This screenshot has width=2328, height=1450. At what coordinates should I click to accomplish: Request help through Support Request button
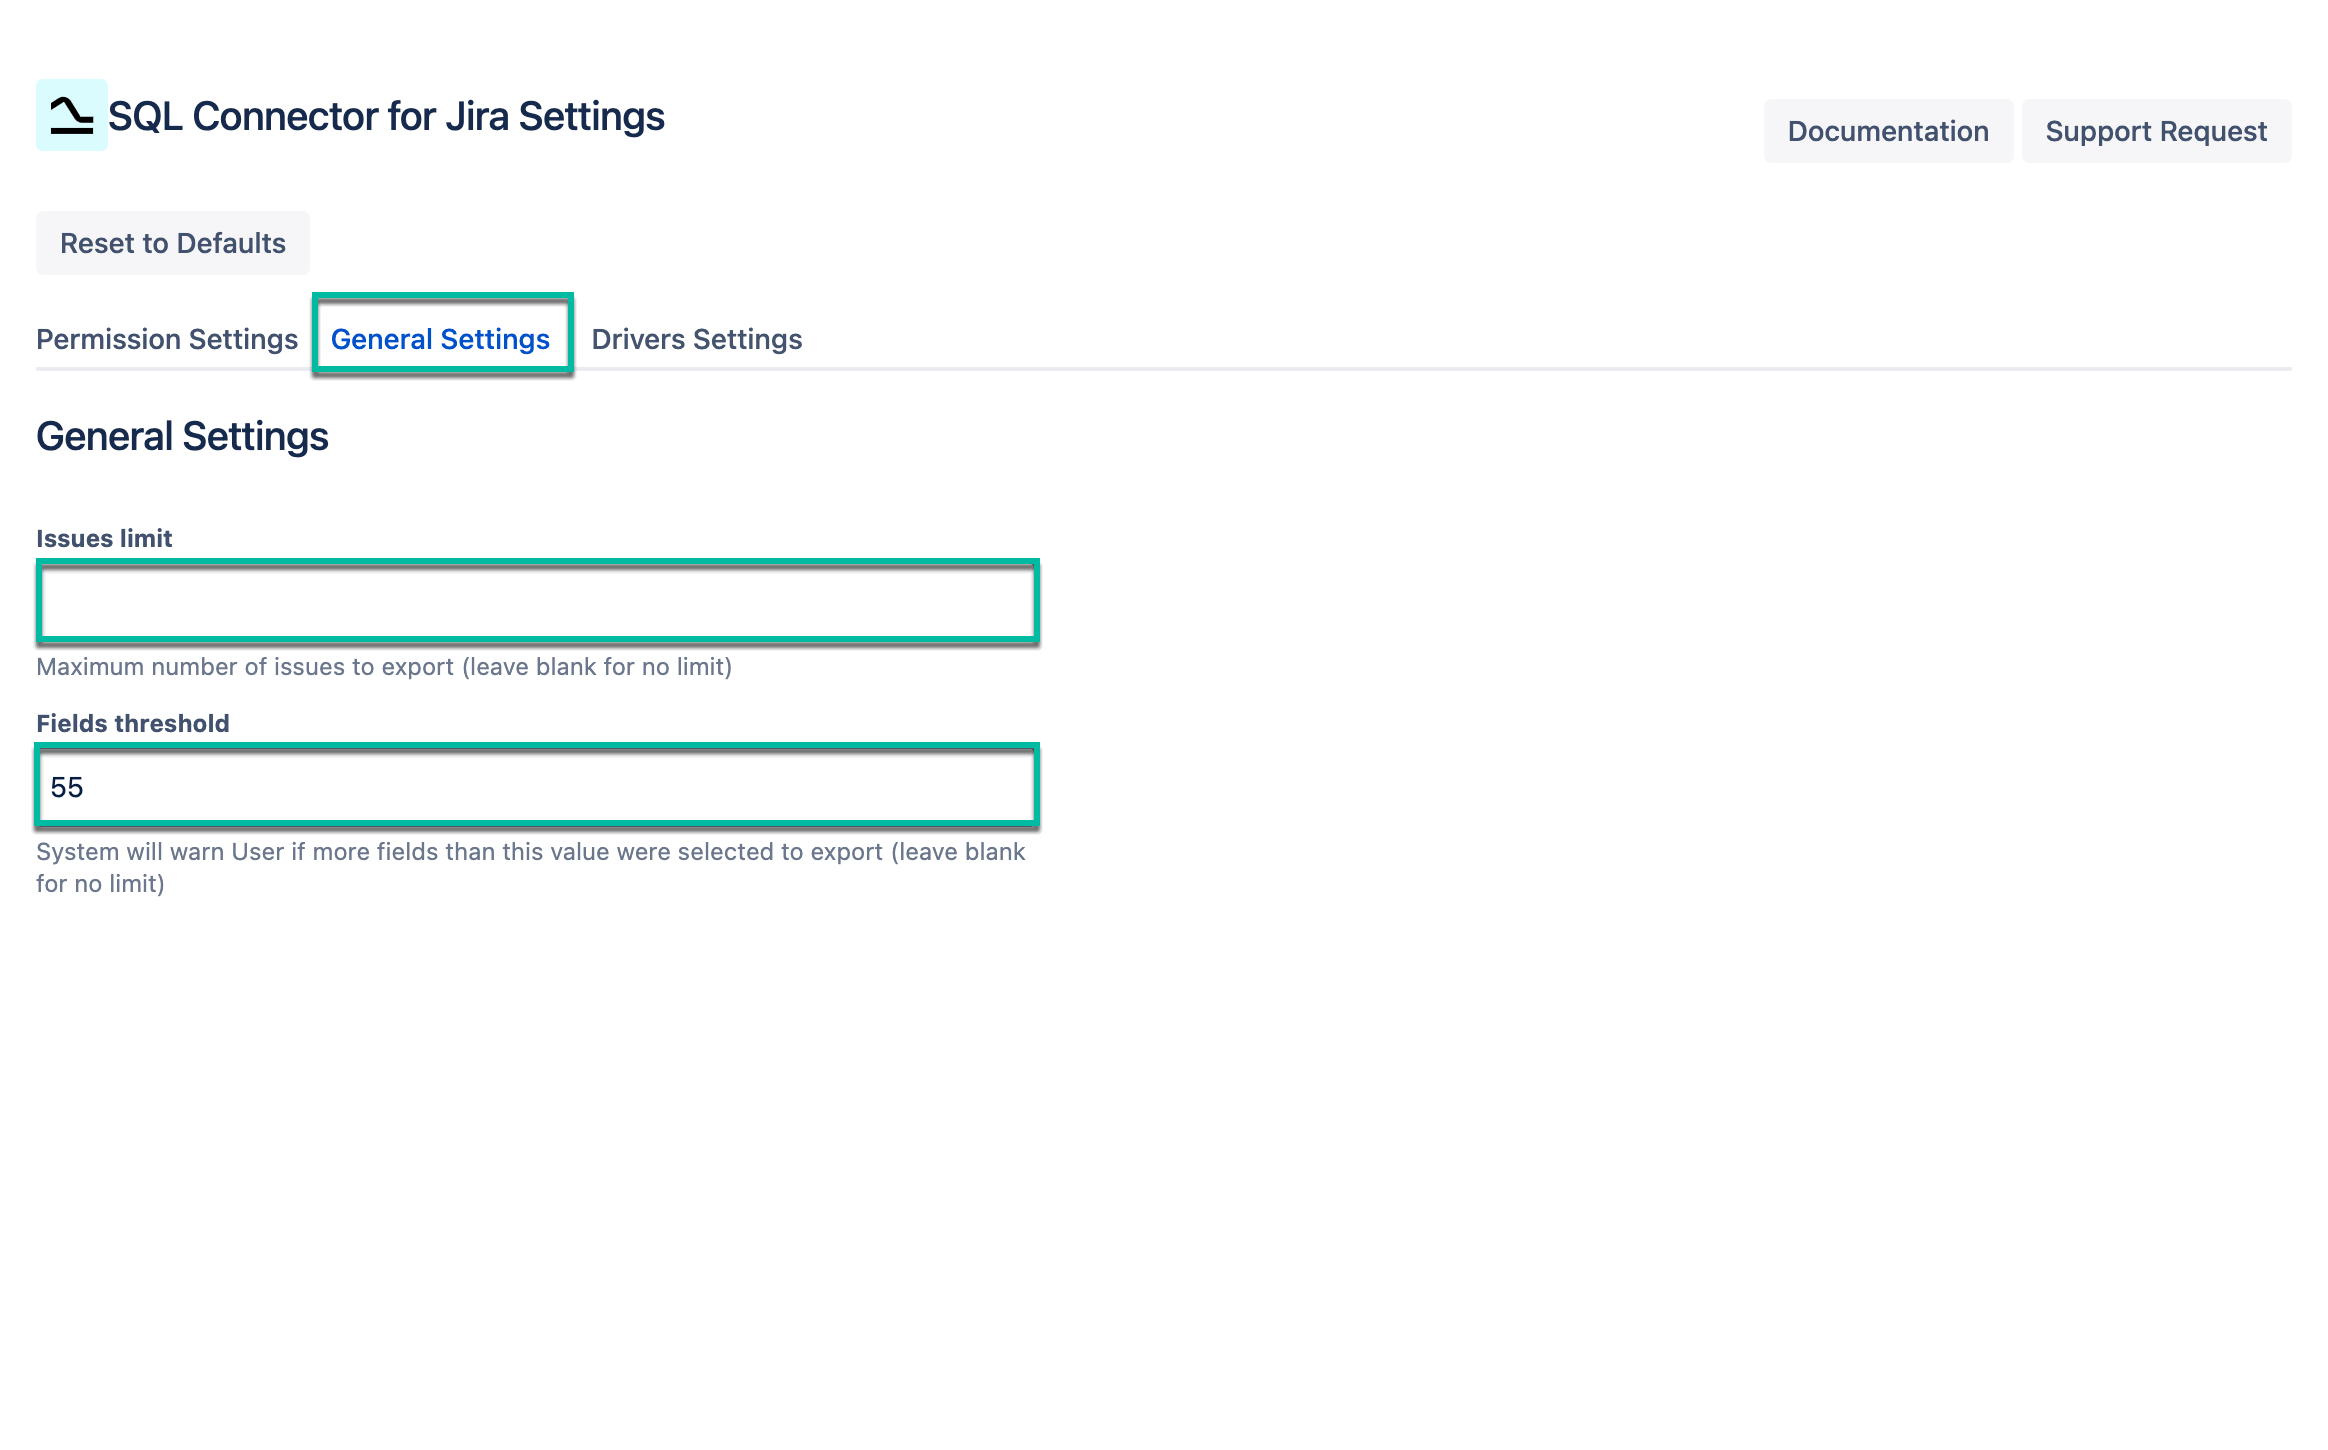[2156, 130]
